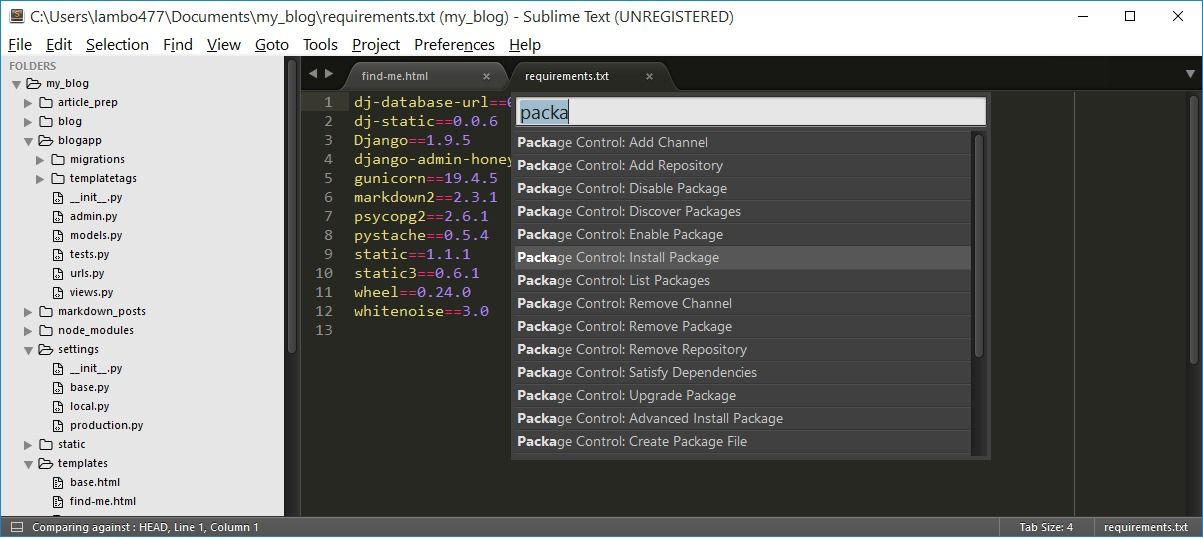Select Package Control: Satisfy Dependencies

point(742,372)
